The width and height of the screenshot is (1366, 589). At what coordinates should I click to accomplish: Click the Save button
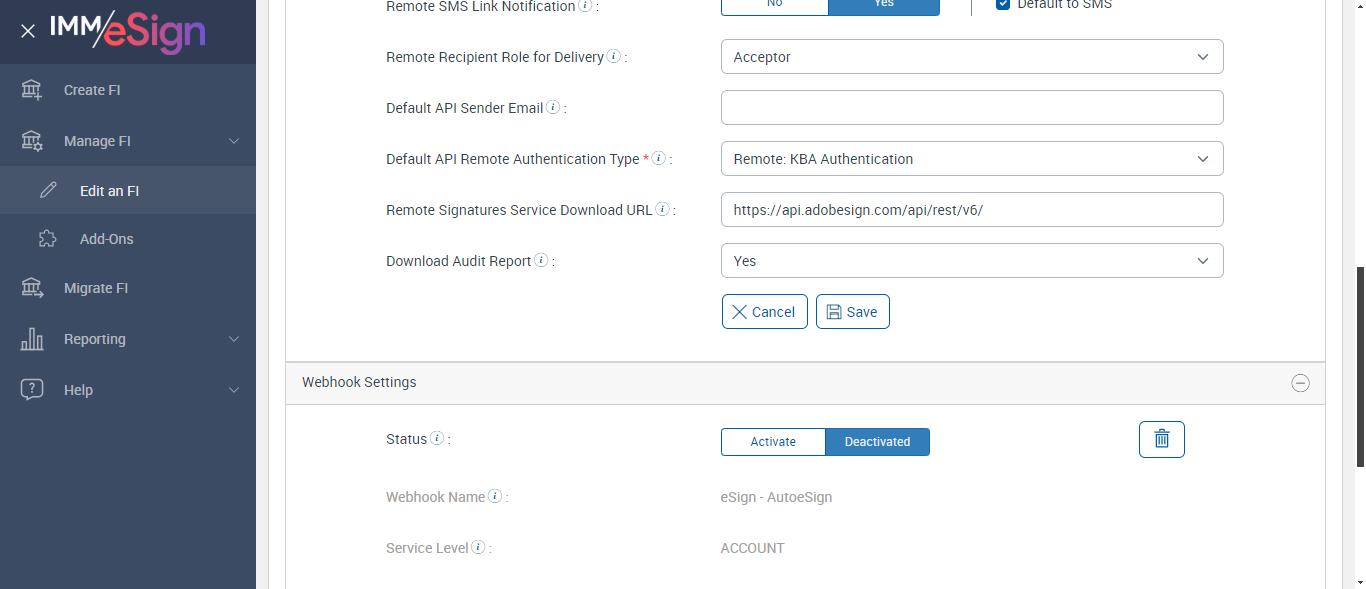click(x=853, y=312)
